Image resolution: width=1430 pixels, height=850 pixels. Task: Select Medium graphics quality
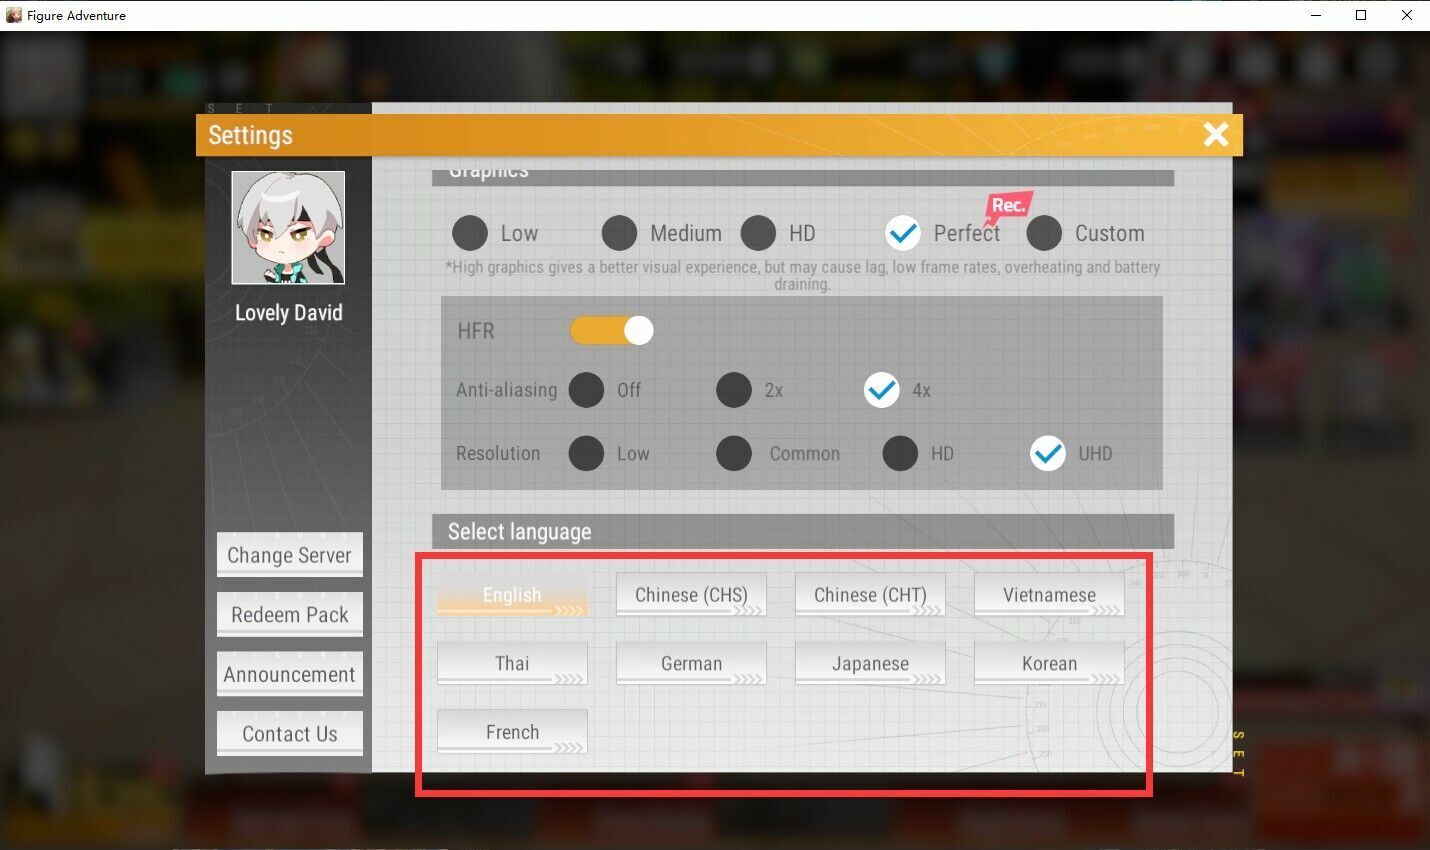pos(619,233)
